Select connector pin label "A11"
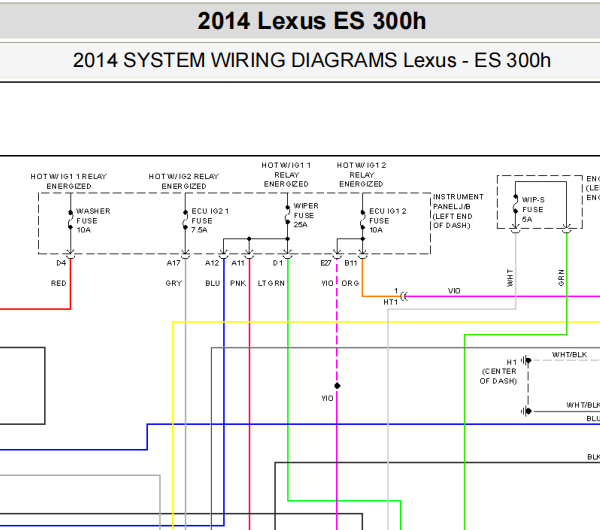Viewport: 600px width, 530px height. pyautogui.click(x=238, y=263)
